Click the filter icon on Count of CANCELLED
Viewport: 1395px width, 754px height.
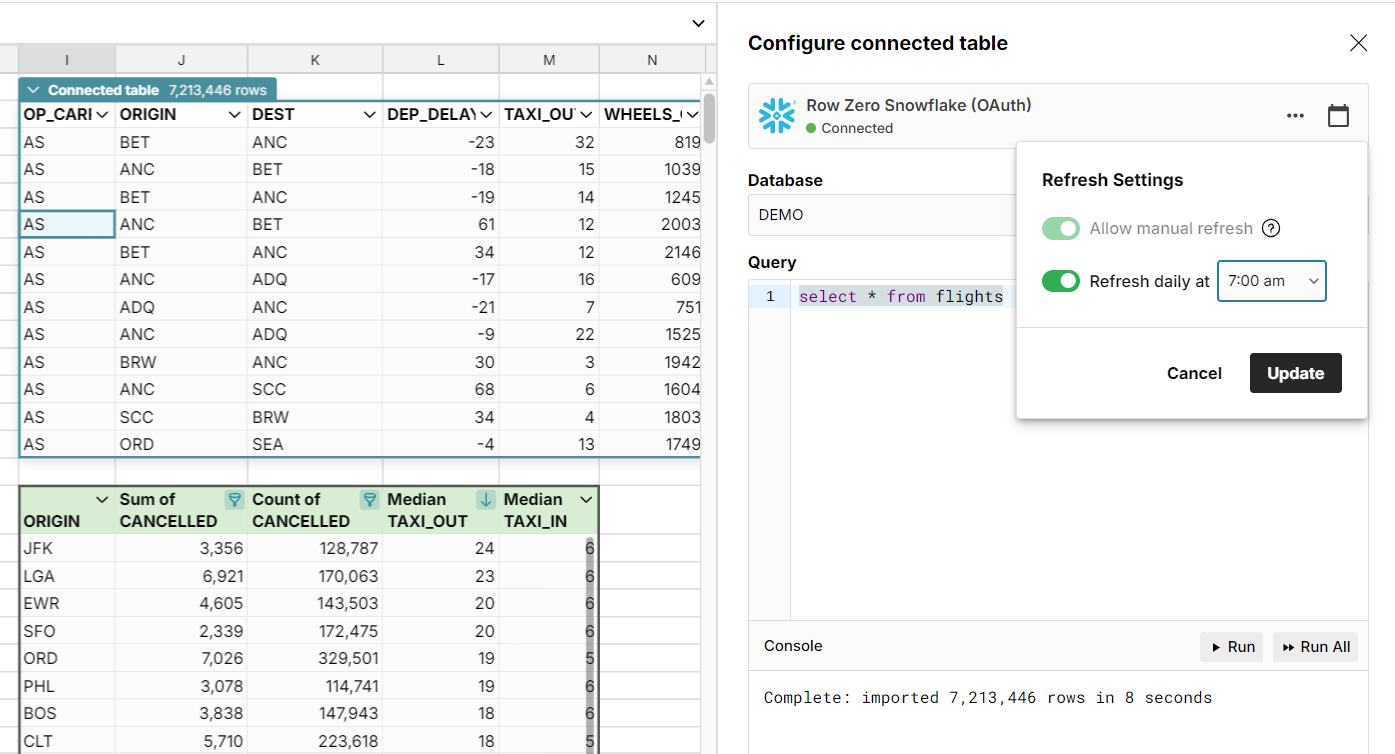368,499
